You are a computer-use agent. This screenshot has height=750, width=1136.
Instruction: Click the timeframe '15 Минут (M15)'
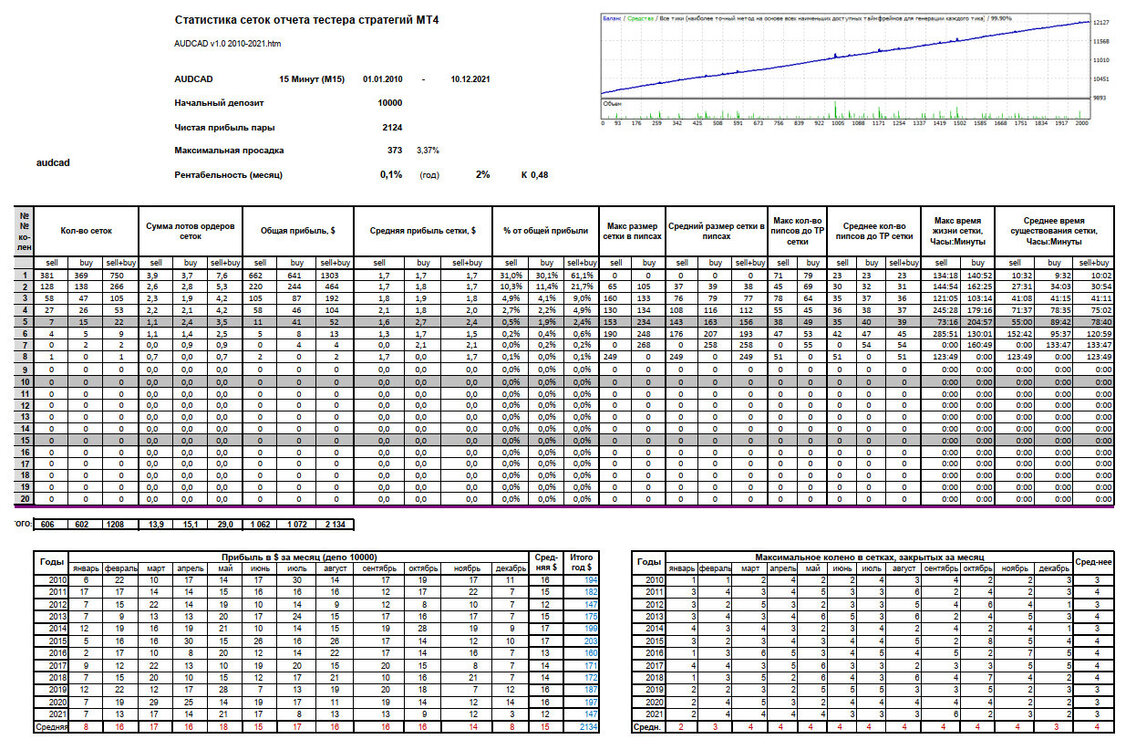tap(312, 79)
